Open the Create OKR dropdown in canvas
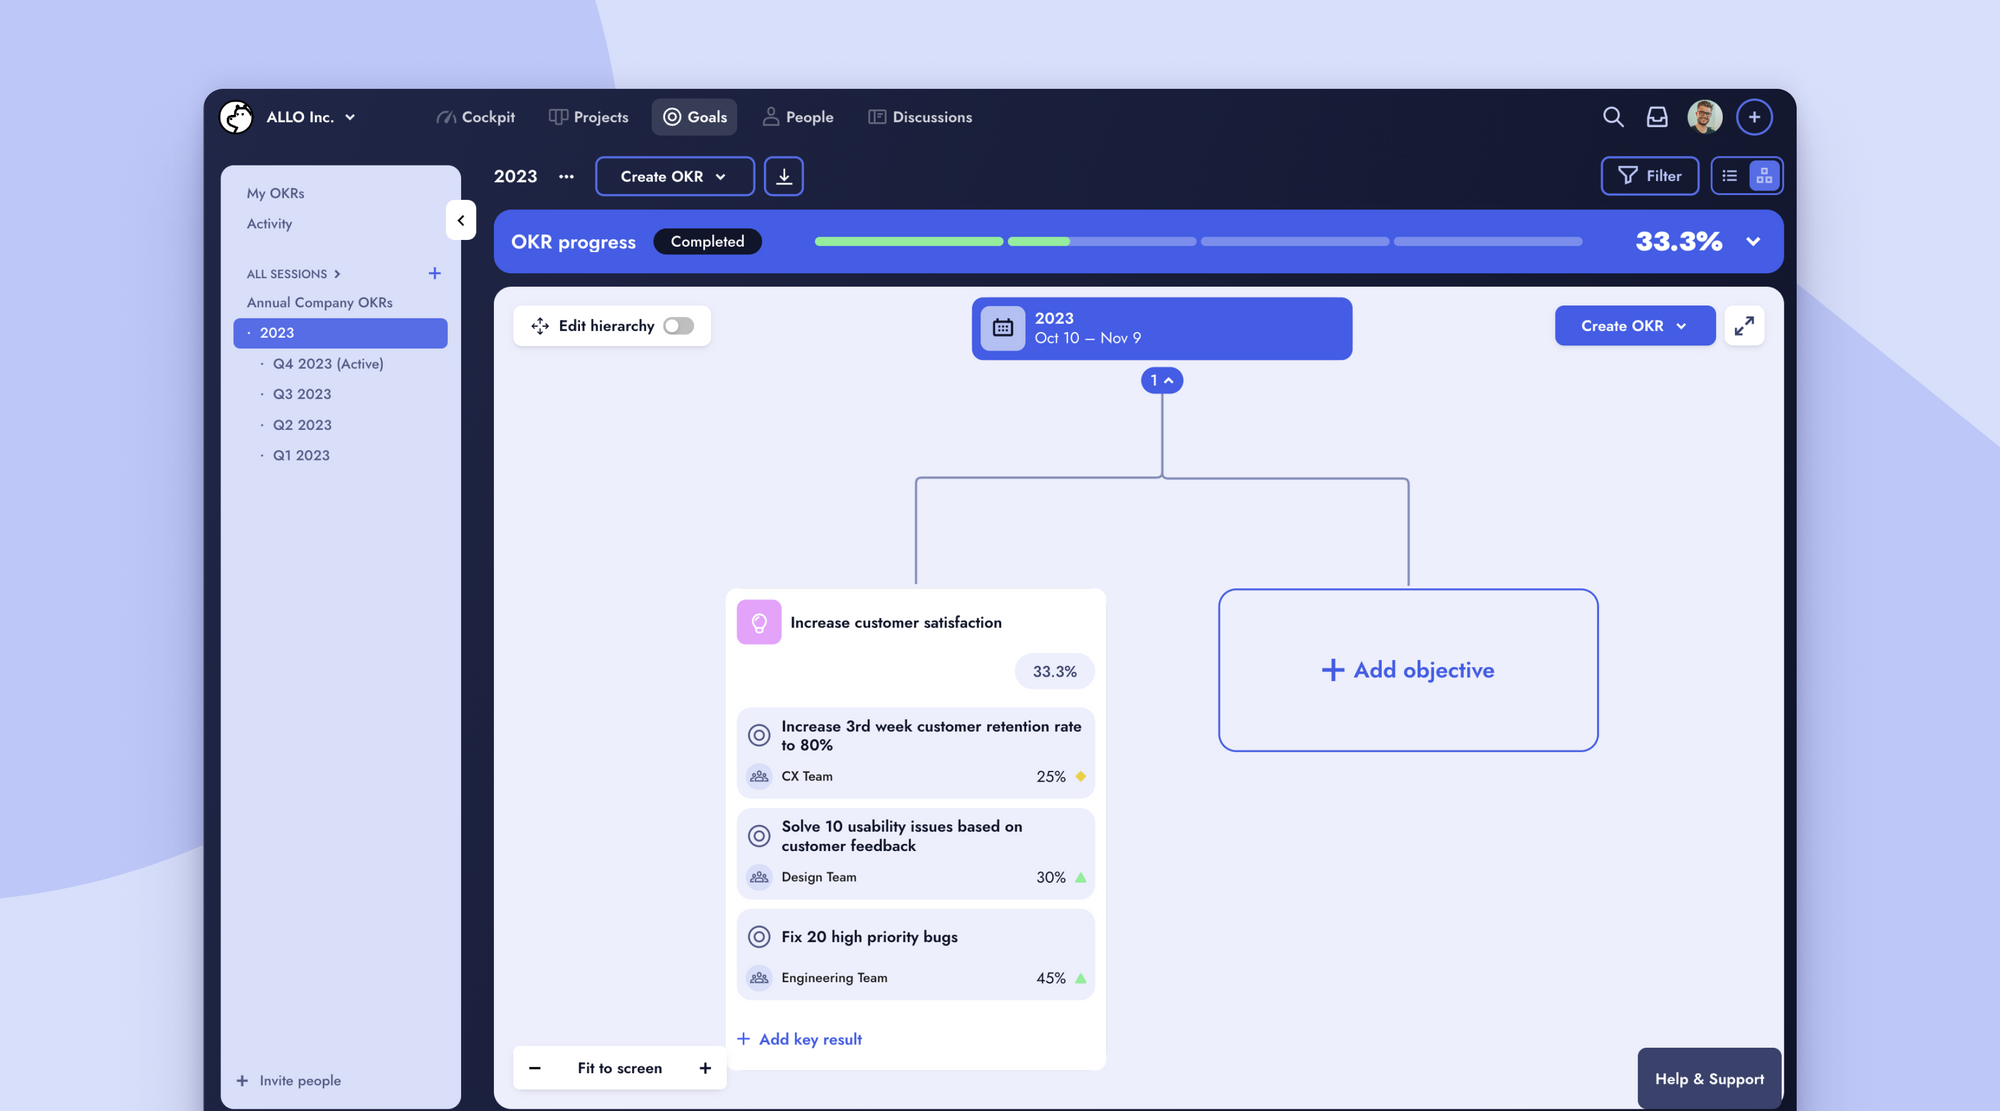This screenshot has height=1111, width=2000. [1634, 326]
